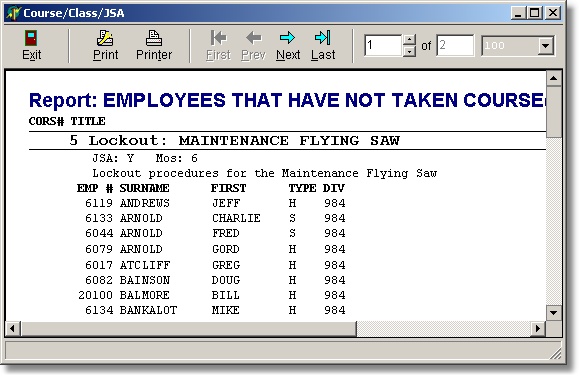Image resolution: width=579 pixels, height=377 pixels.
Task: Click the vertical scrollbar thumb
Action: (x=554, y=112)
